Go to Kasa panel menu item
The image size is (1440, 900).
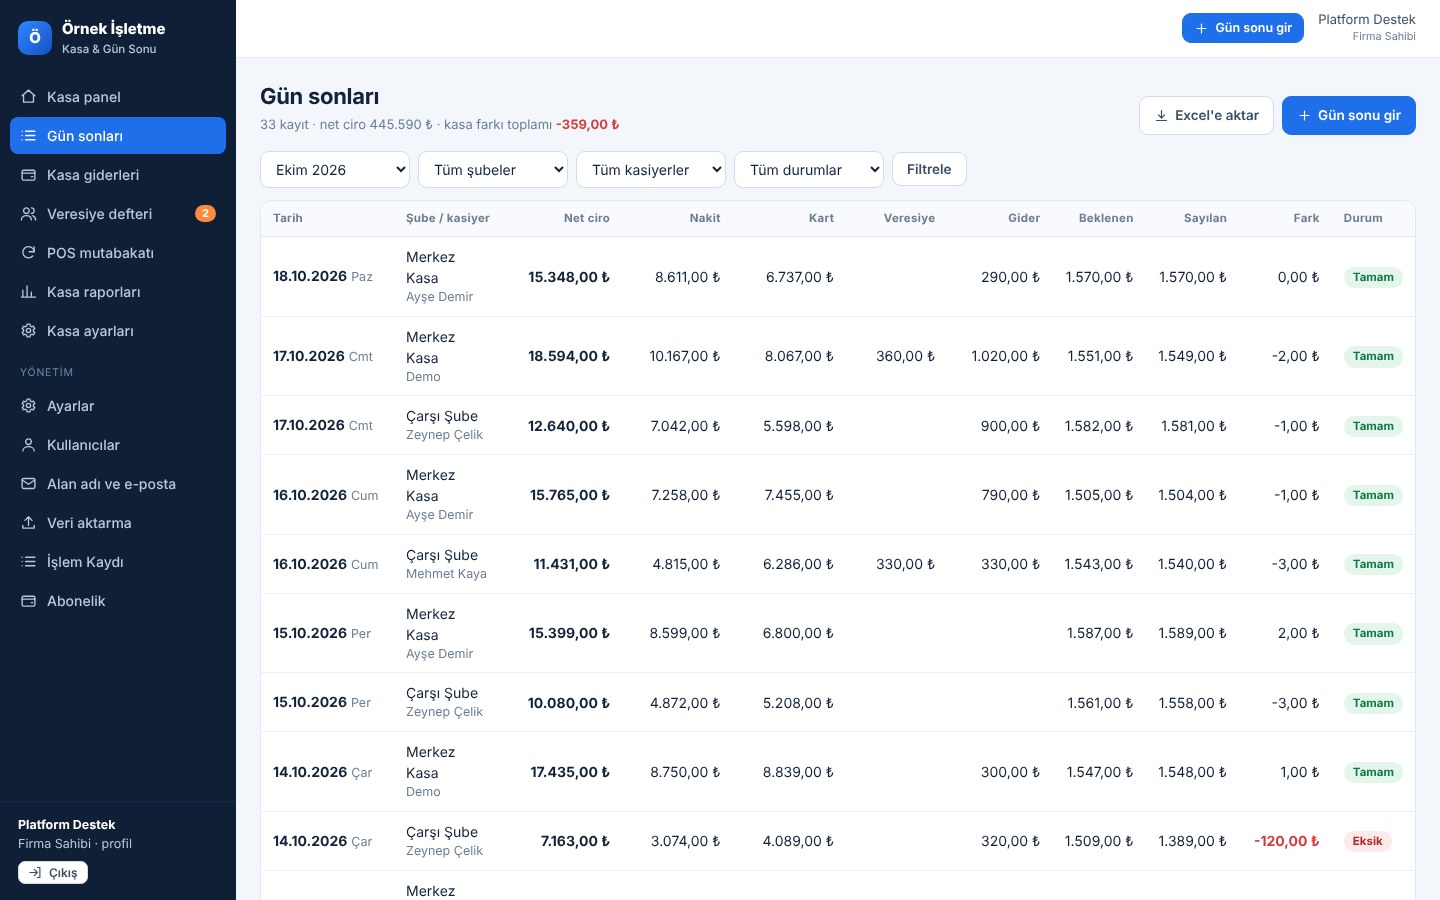(118, 97)
